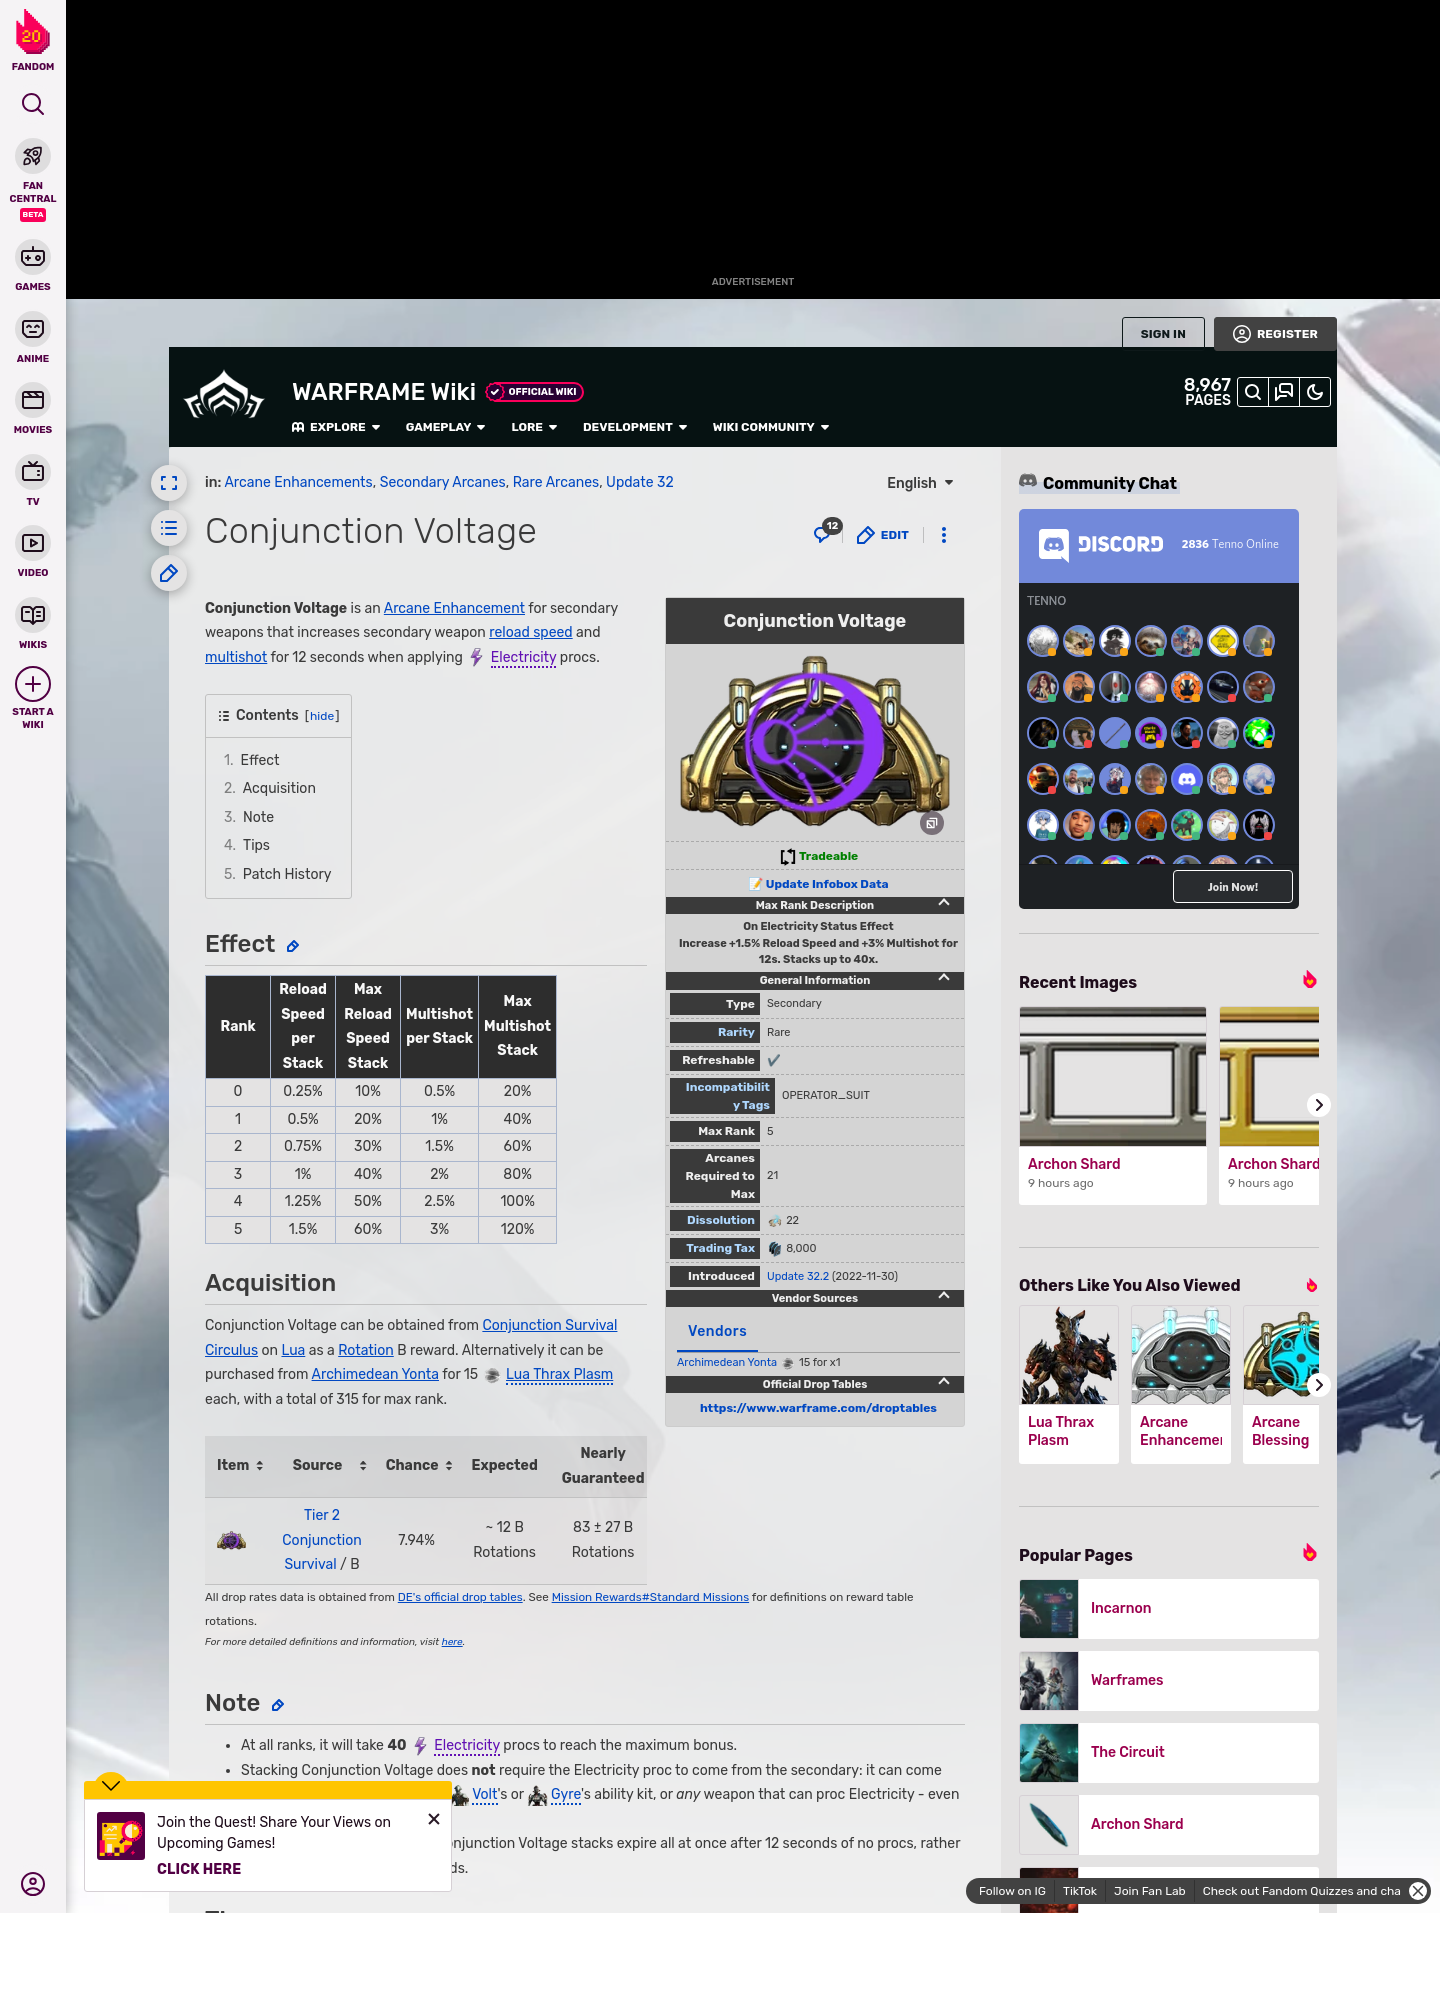Open Update Infobox Data link
The height and width of the screenshot is (2000, 1440).
click(826, 884)
